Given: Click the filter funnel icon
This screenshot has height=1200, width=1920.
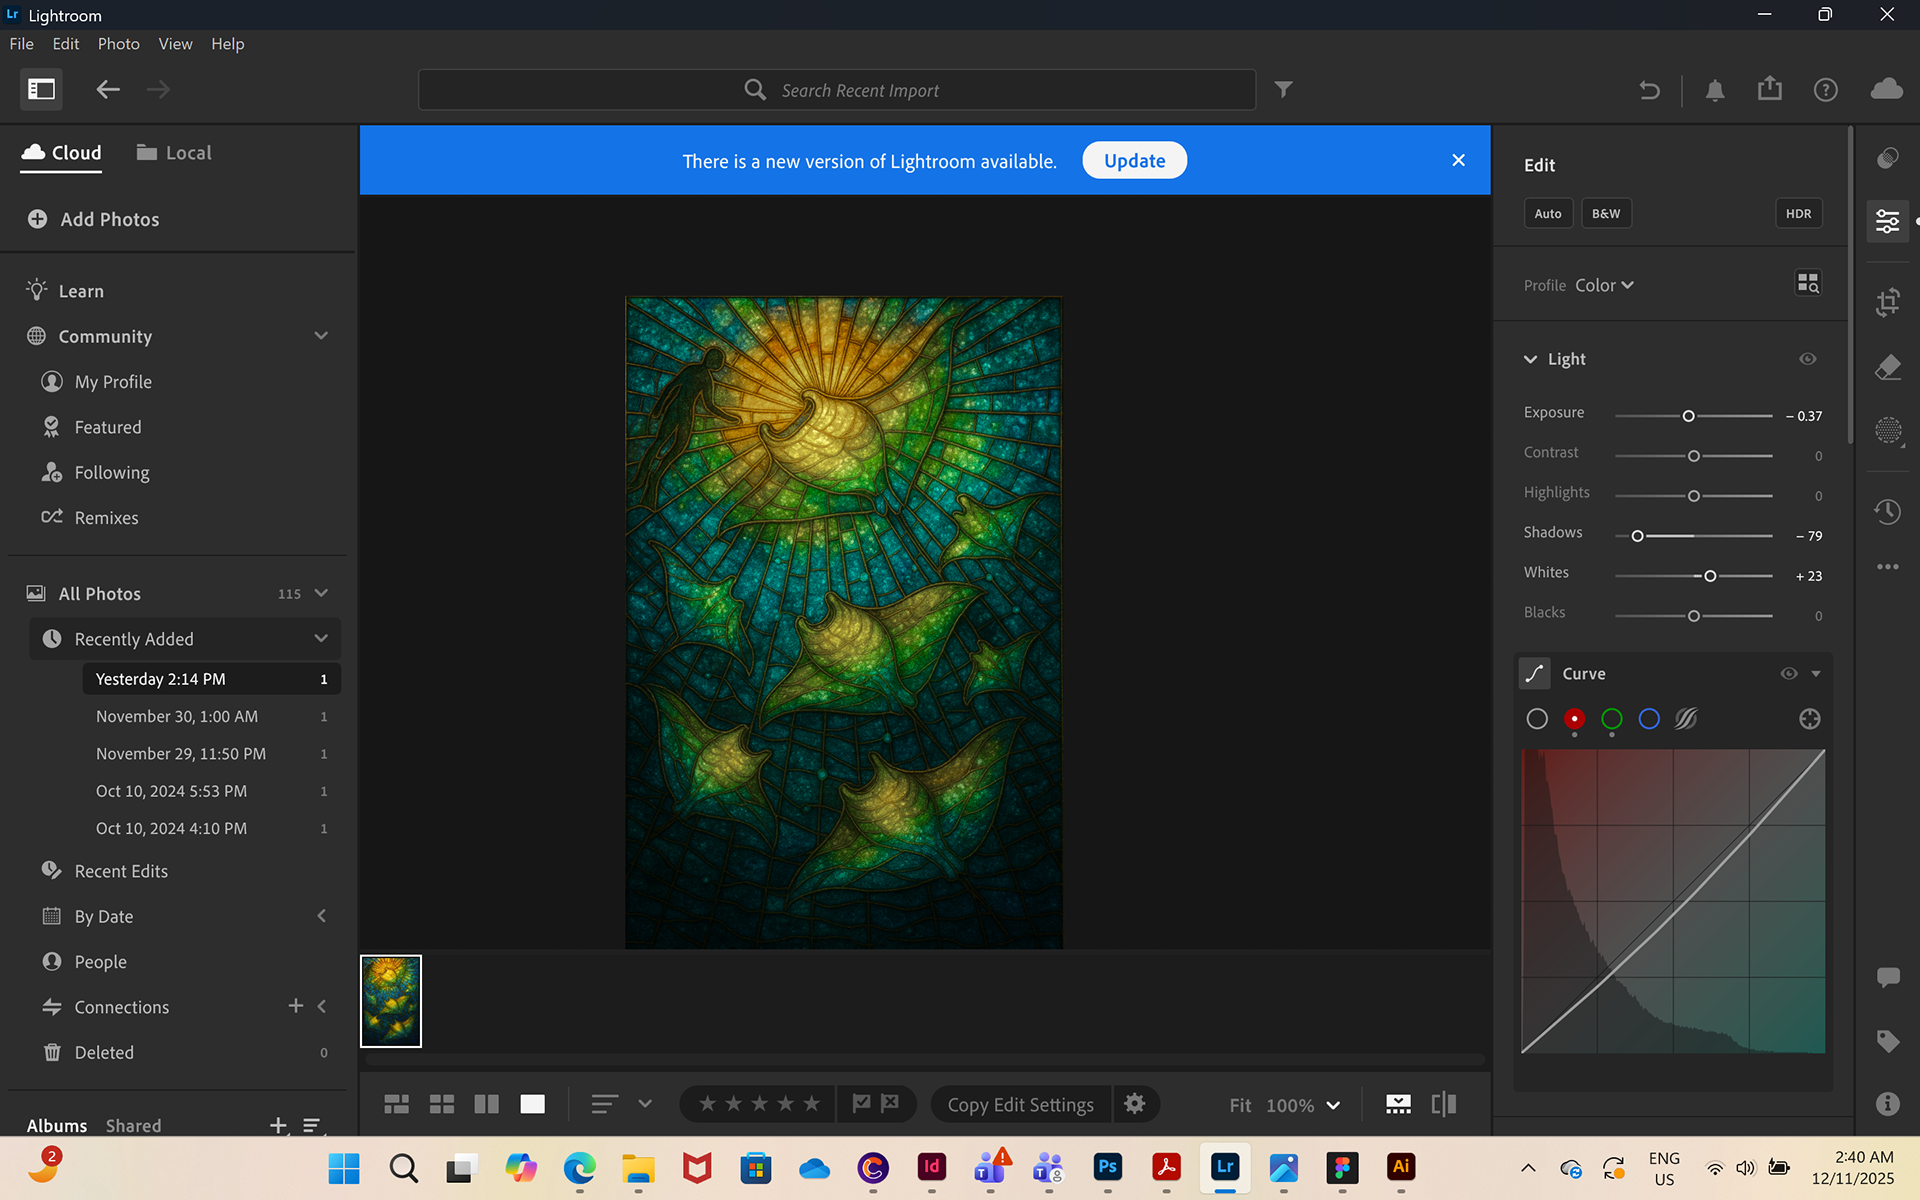Looking at the screenshot, I should [x=1284, y=90].
